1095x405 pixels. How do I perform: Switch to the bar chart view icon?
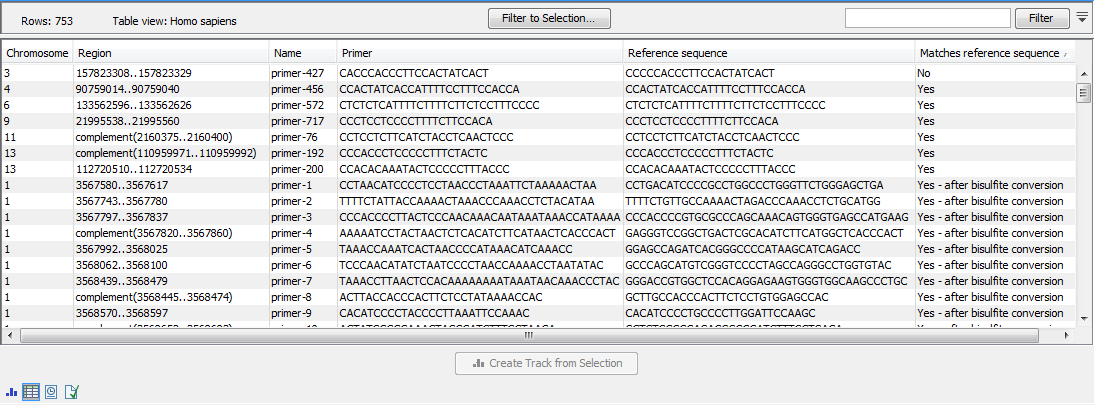[x=11, y=392]
